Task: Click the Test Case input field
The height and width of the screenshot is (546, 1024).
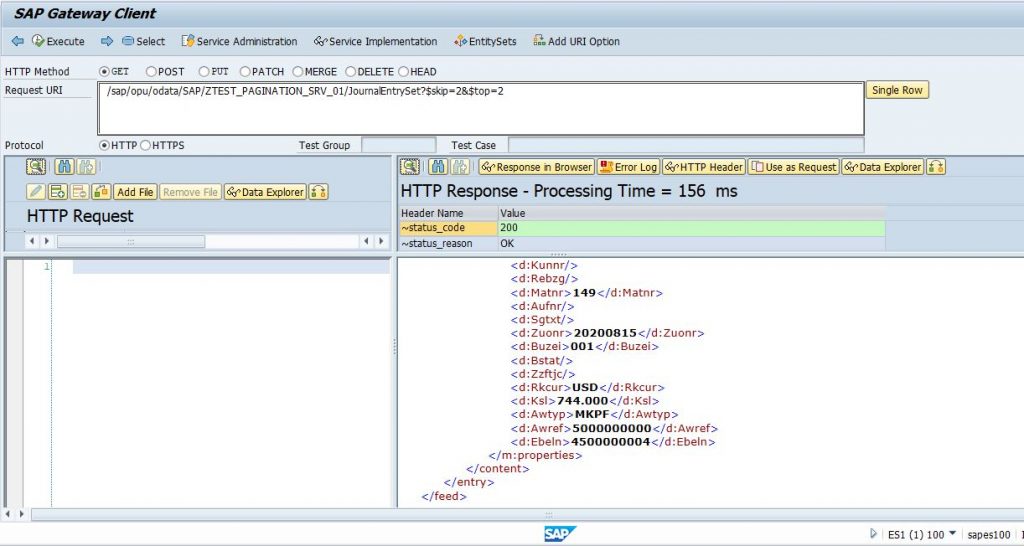Action: [x=686, y=145]
